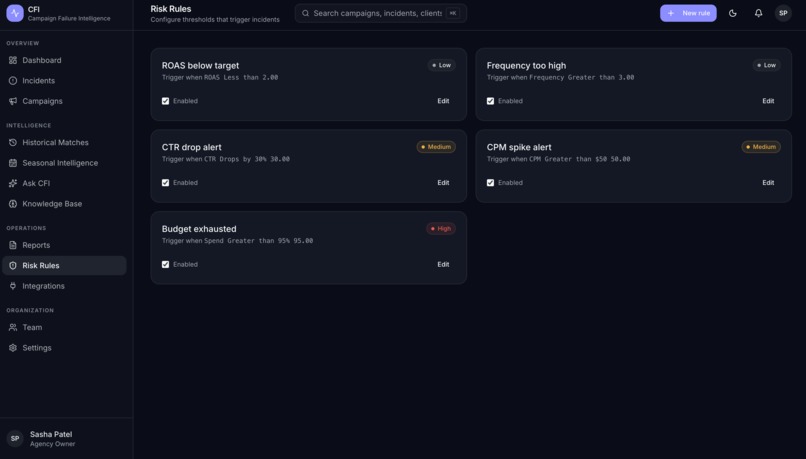Viewport: 806px width, 459px height.
Task: Uncheck Enabled for CPM spike alert
Action: tap(490, 183)
